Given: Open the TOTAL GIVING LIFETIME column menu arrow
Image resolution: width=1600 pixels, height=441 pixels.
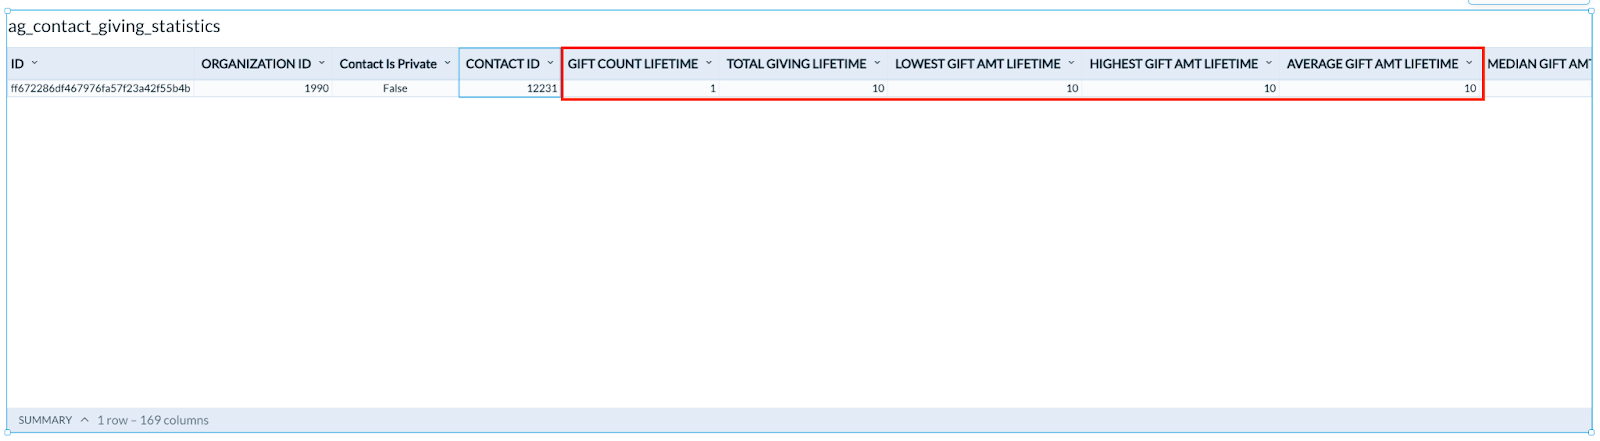Looking at the screenshot, I should pyautogui.click(x=877, y=63).
